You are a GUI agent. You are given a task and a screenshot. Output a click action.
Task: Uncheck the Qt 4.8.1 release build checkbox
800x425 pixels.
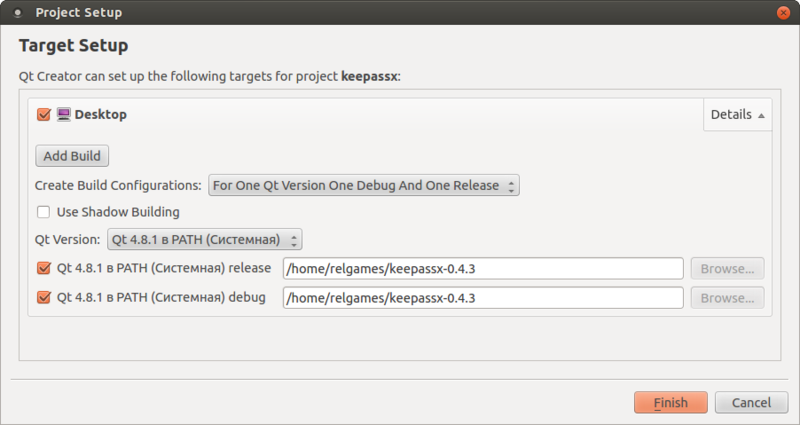tap(44, 268)
